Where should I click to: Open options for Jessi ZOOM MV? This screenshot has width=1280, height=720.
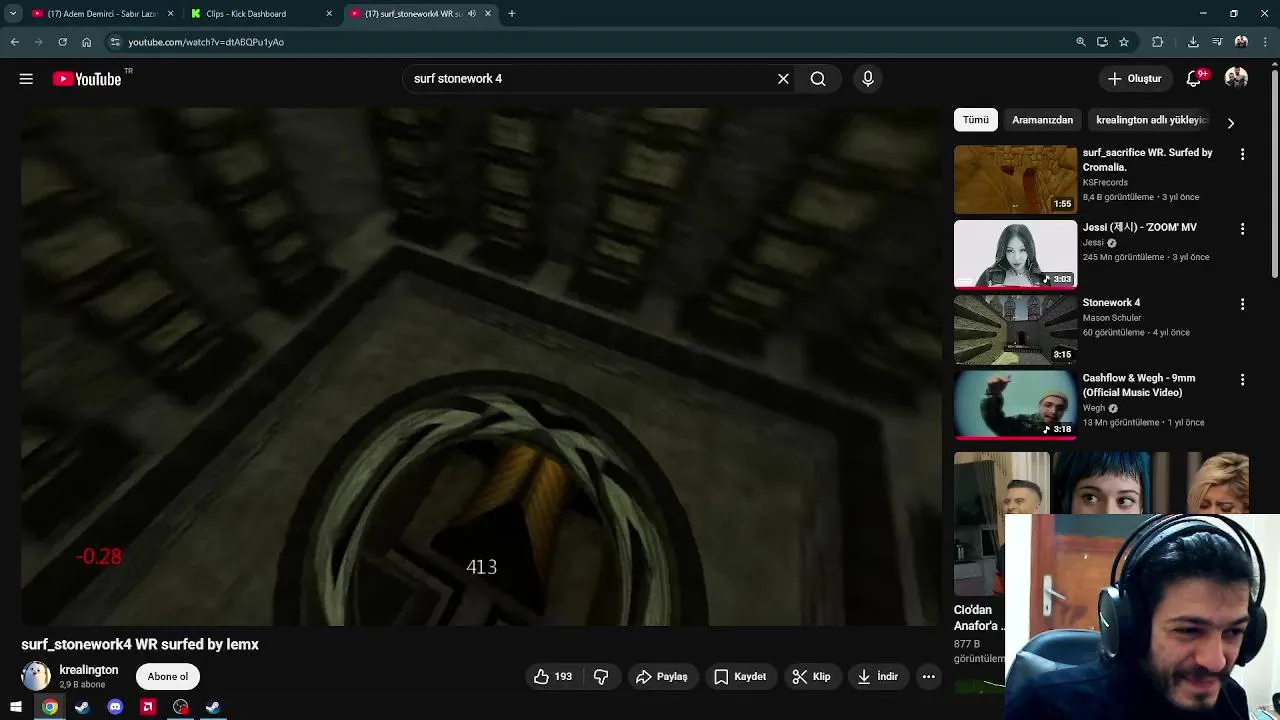(1242, 229)
